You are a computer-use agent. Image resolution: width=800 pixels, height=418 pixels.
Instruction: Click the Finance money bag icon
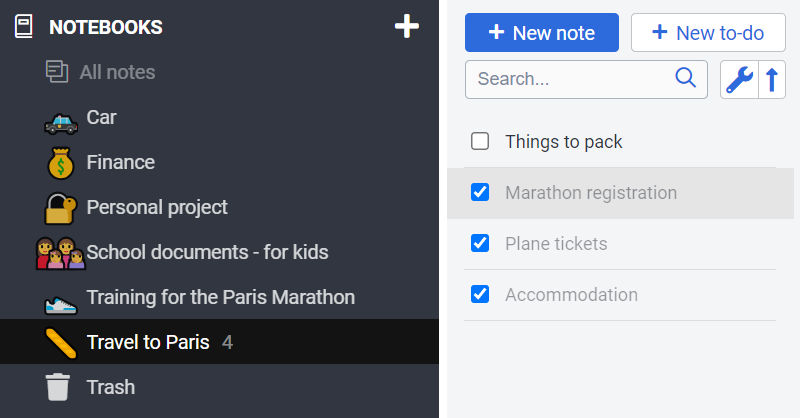pyautogui.click(x=60, y=163)
